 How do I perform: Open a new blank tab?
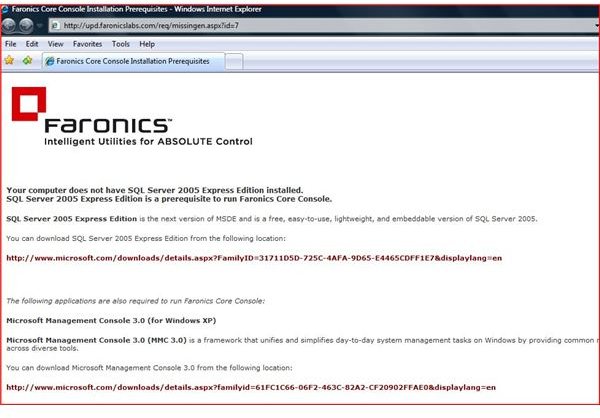[x=234, y=62]
